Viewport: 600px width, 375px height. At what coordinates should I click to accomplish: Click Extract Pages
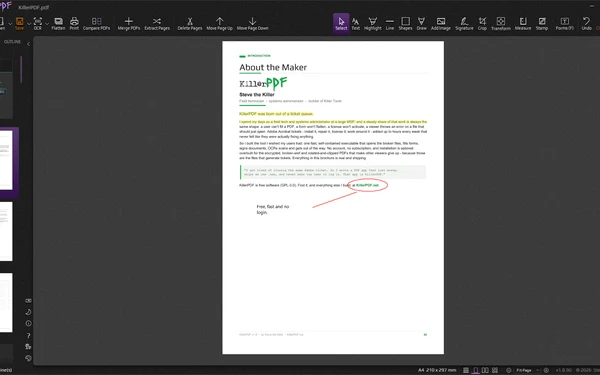tap(157, 23)
